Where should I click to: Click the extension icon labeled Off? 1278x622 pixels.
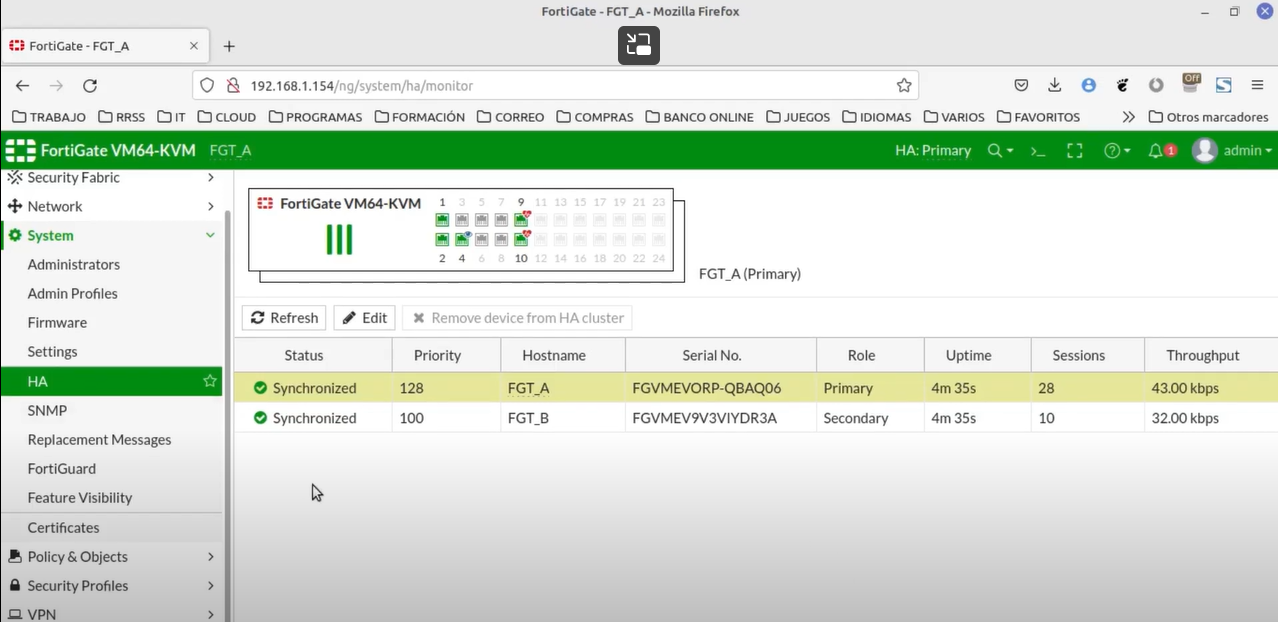[x=1191, y=84]
